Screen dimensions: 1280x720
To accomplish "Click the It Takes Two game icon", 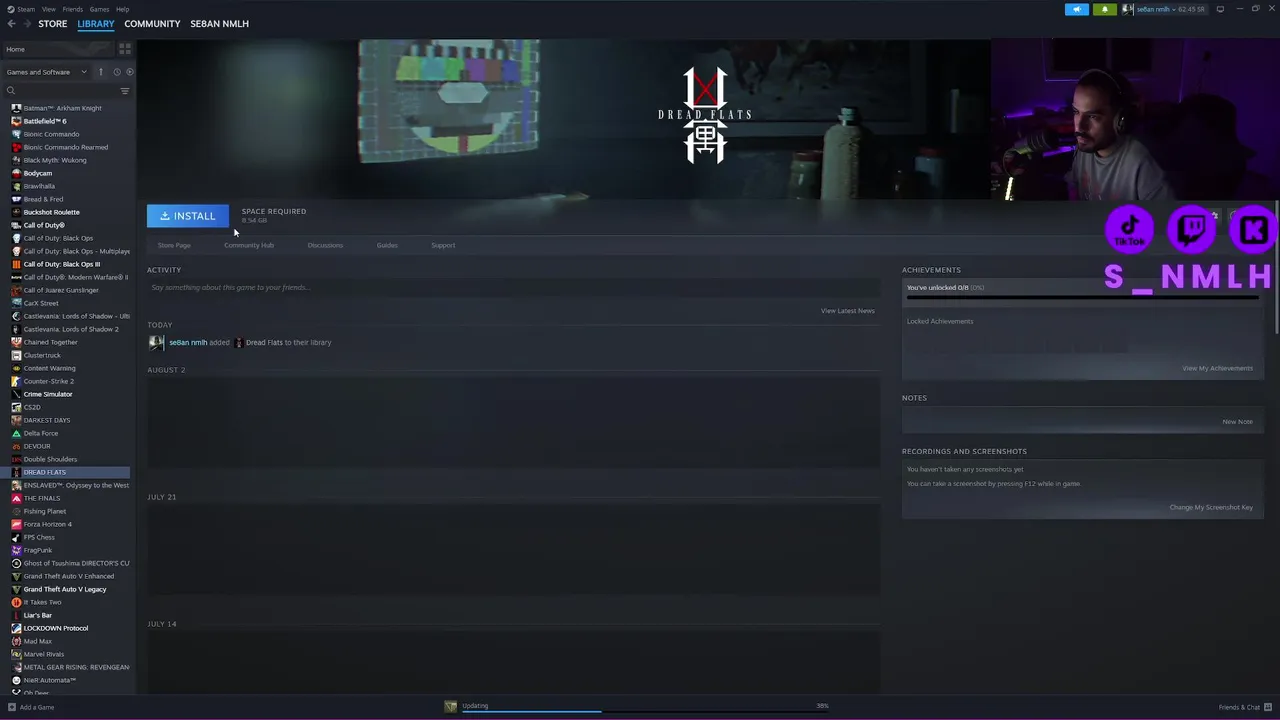I will tap(16, 602).
